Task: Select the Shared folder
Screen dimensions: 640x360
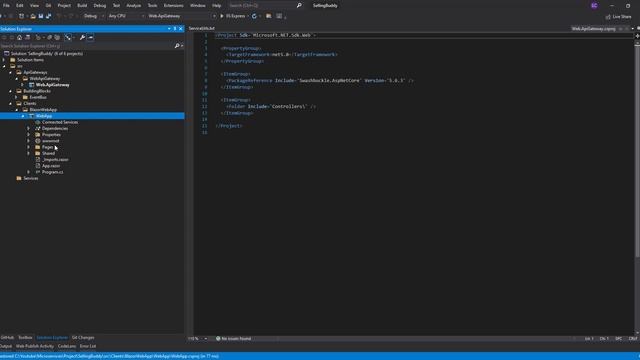Action: click(48, 153)
